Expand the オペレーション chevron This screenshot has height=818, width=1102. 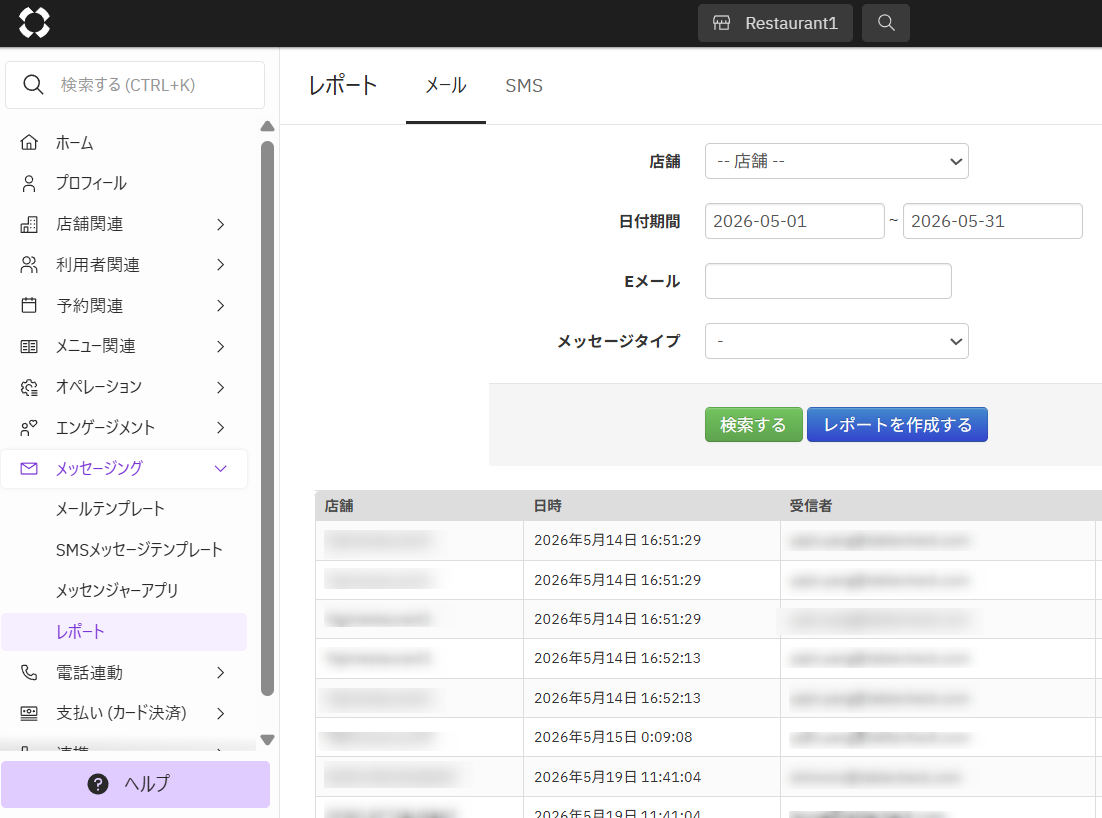[221, 387]
